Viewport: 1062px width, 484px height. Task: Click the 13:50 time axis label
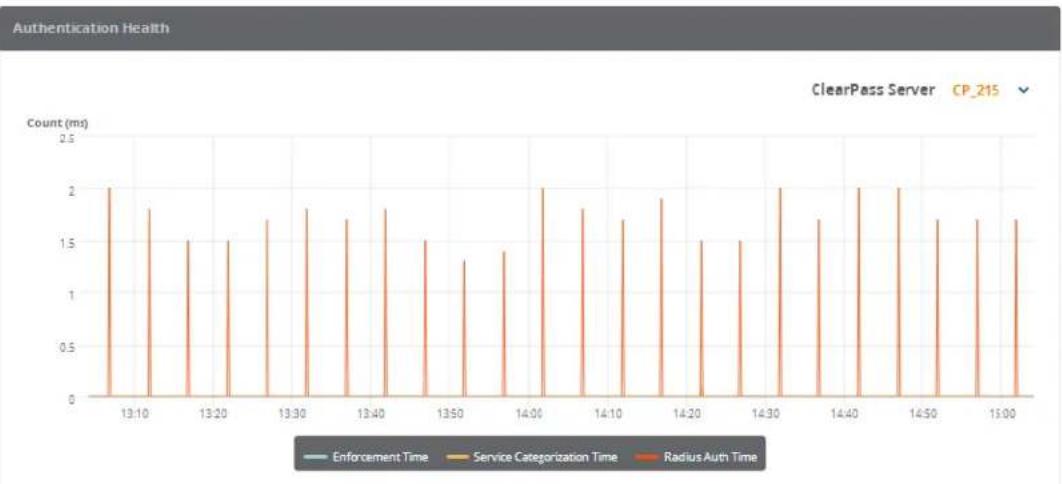pyautogui.click(x=450, y=412)
